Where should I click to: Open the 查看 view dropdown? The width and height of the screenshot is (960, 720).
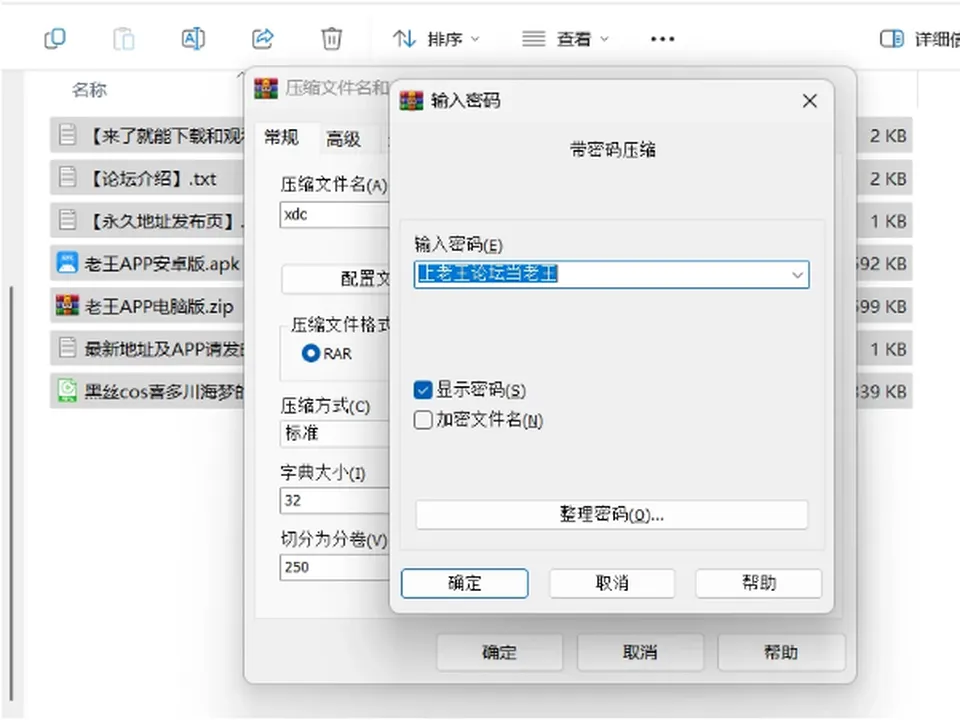point(565,39)
